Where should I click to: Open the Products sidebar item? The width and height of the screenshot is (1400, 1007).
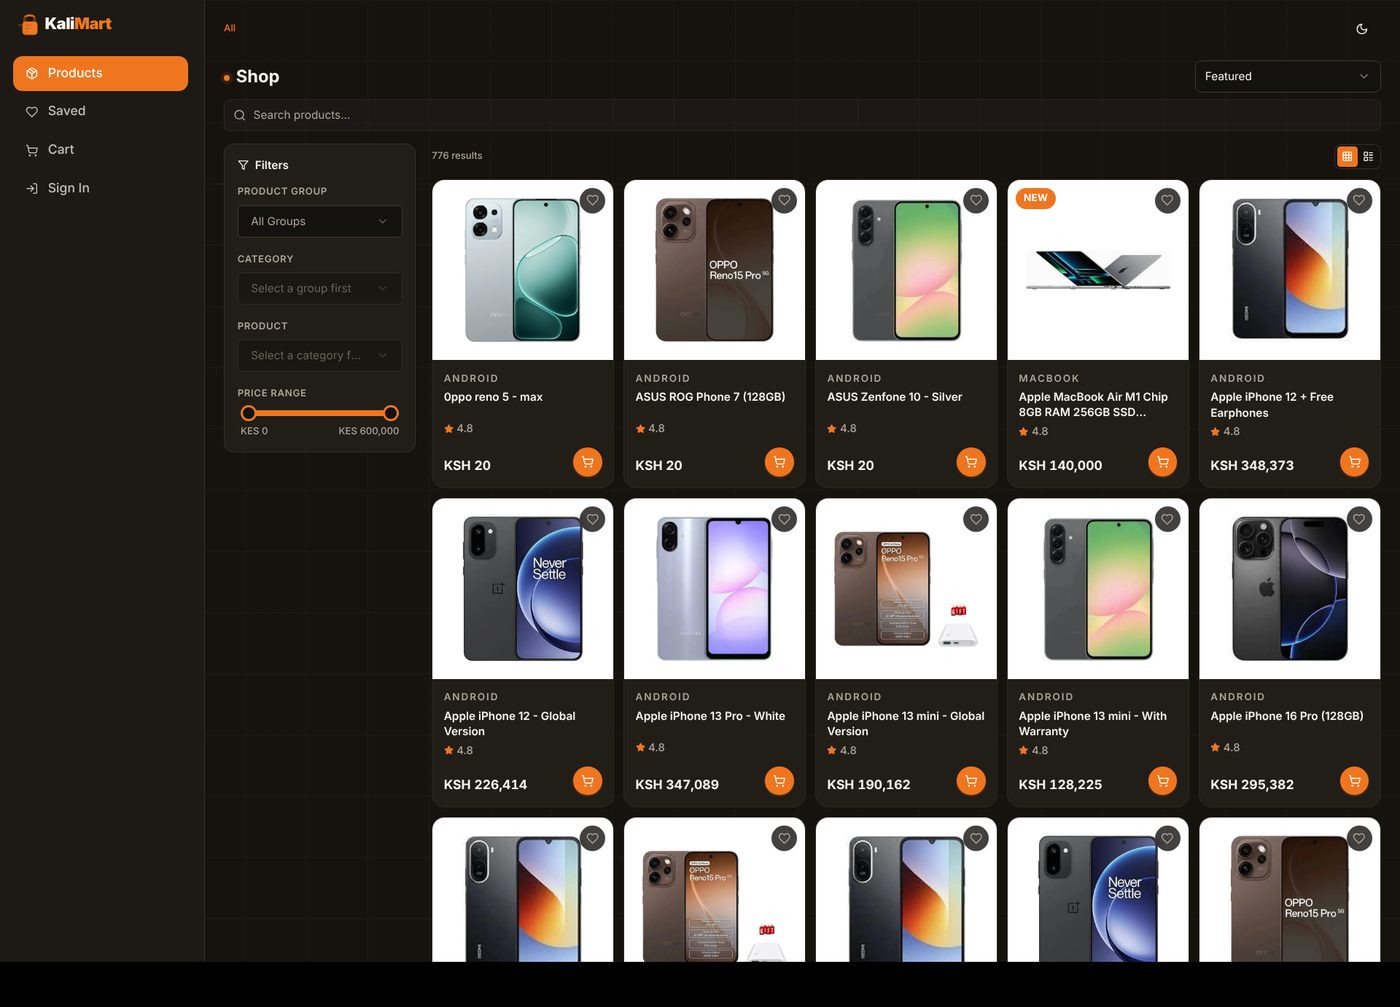[100, 73]
